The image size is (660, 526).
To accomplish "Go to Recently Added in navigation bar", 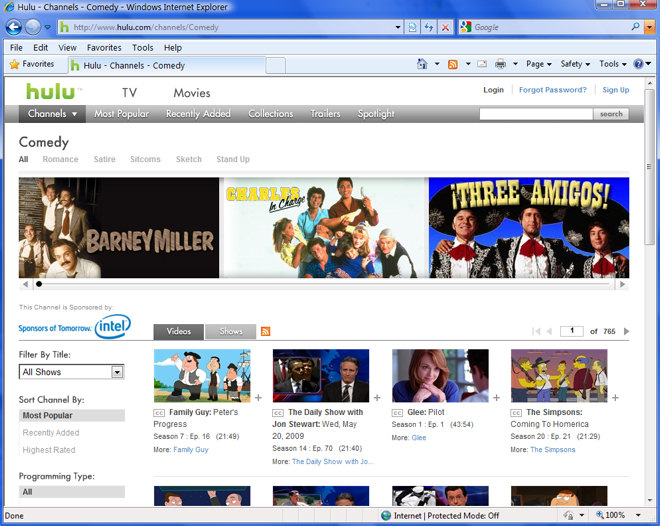I will click(198, 114).
